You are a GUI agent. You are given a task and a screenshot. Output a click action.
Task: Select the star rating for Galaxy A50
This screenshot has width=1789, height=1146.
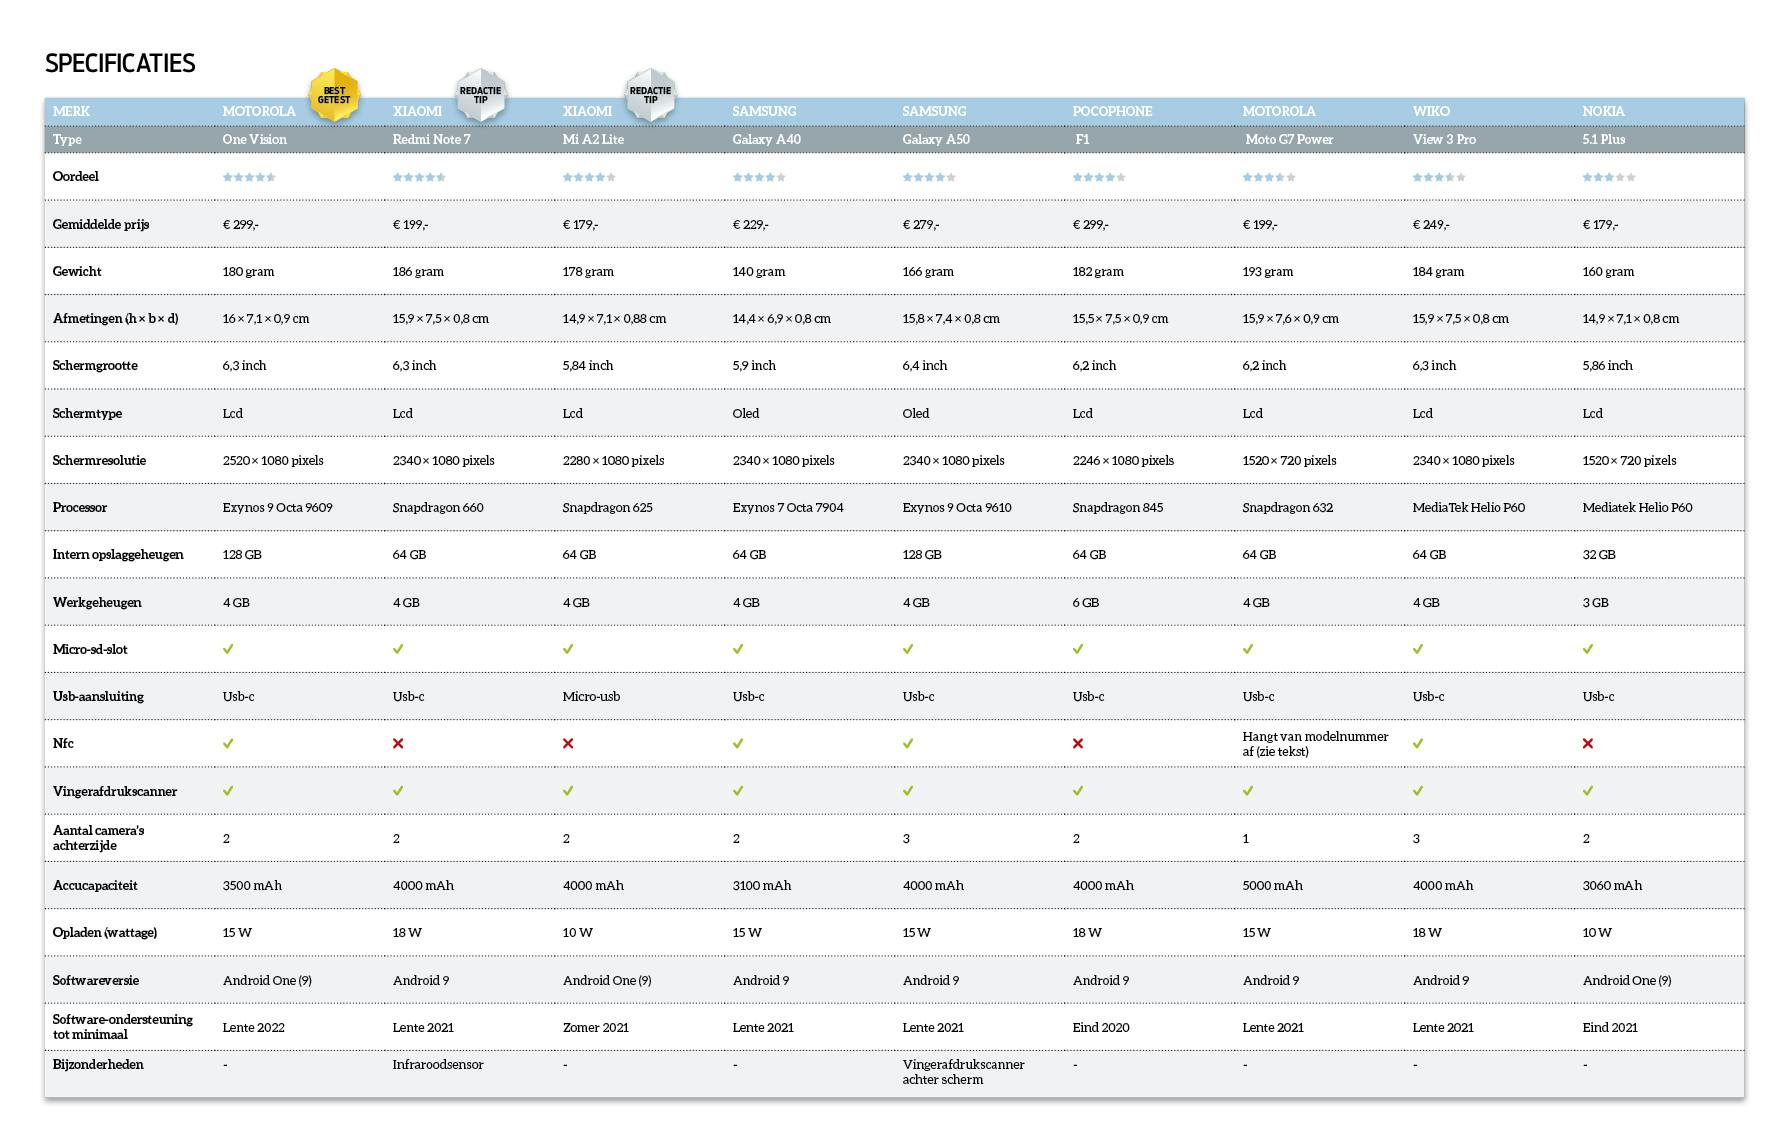coord(929,177)
